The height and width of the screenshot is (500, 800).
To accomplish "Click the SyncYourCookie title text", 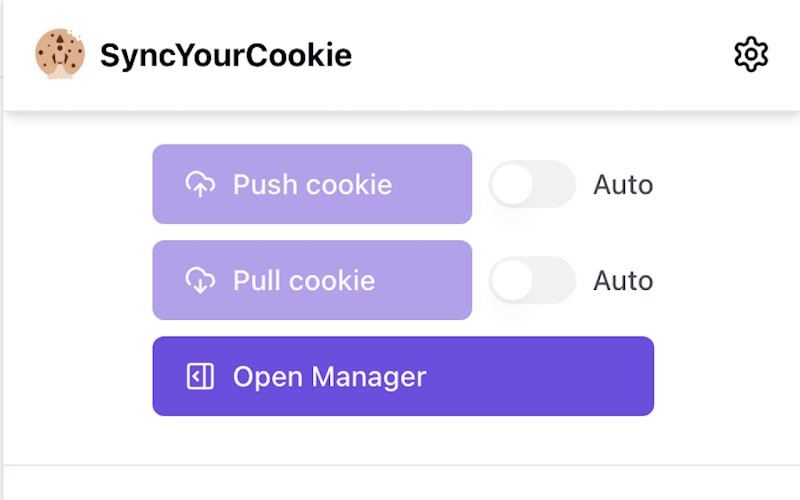I will click(226, 55).
